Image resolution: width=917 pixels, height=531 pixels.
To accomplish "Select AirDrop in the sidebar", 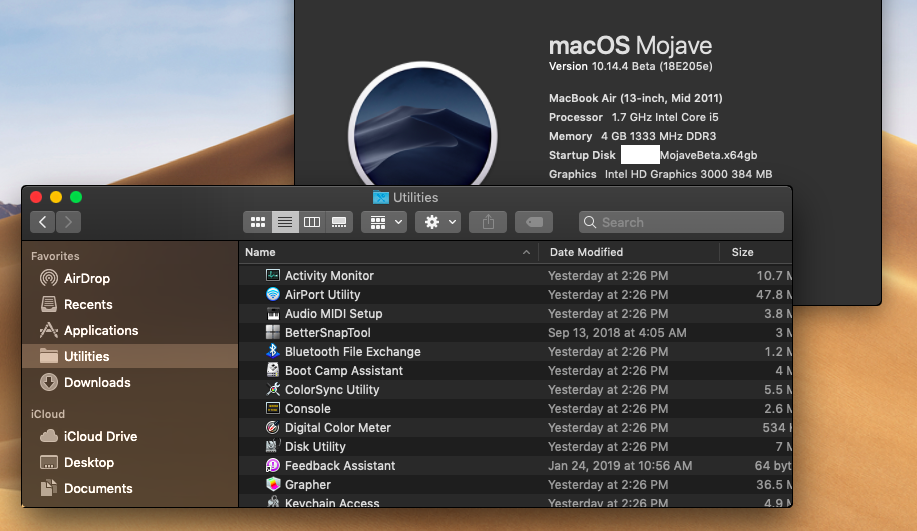I will point(86,278).
